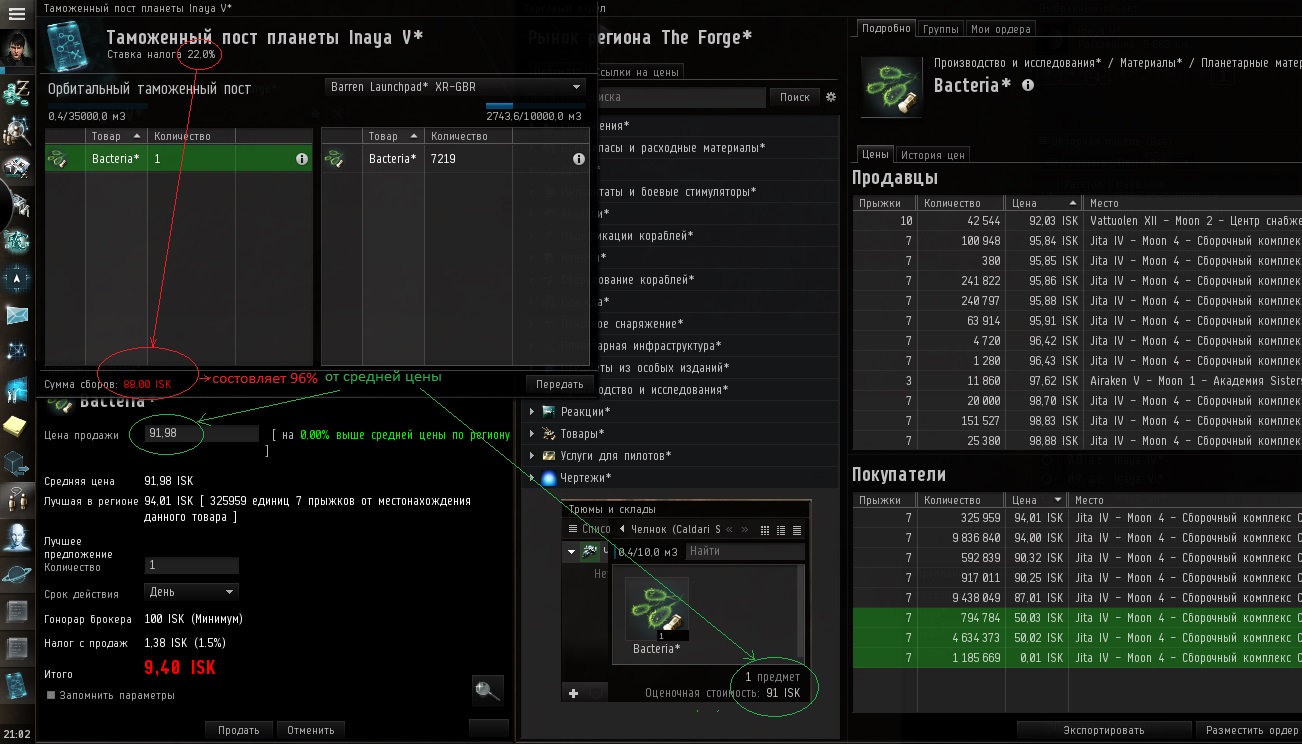Click the Производство и исследования breadcrumb link
Screen dimensions: 1302x744
point(1018,62)
